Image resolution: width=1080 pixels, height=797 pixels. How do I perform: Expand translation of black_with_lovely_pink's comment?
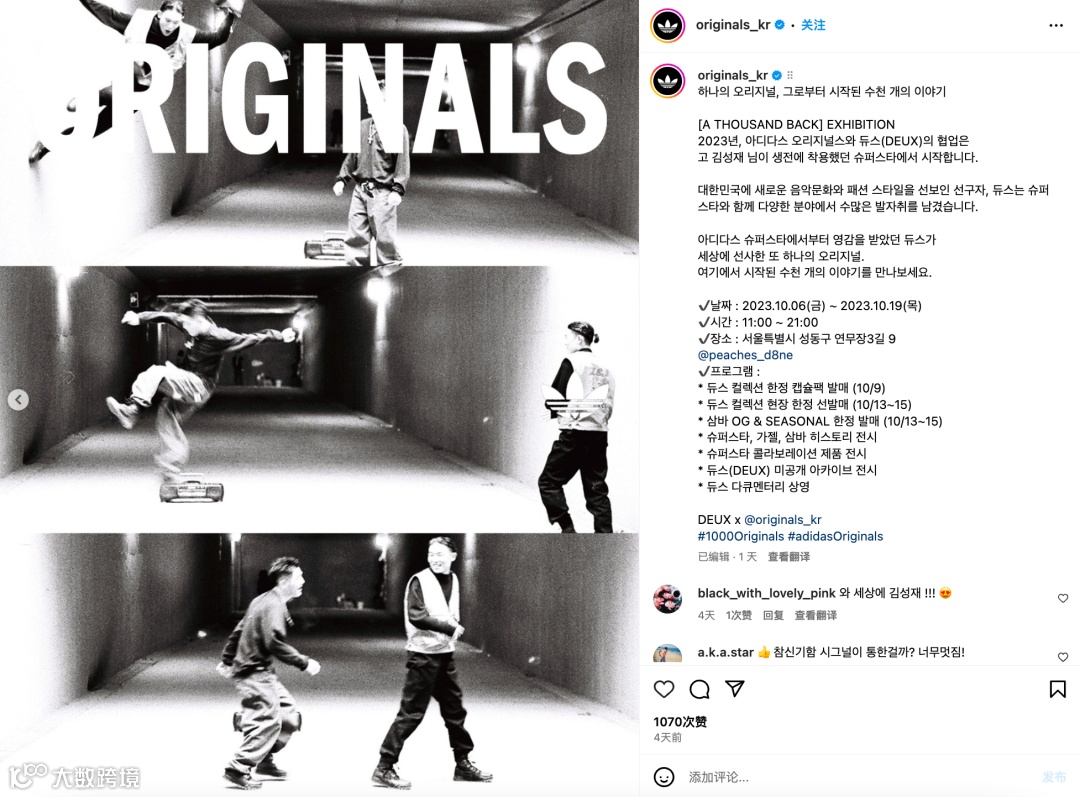816,615
